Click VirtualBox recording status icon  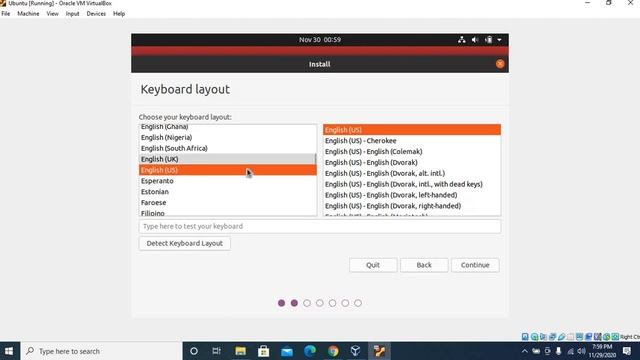[588, 337]
